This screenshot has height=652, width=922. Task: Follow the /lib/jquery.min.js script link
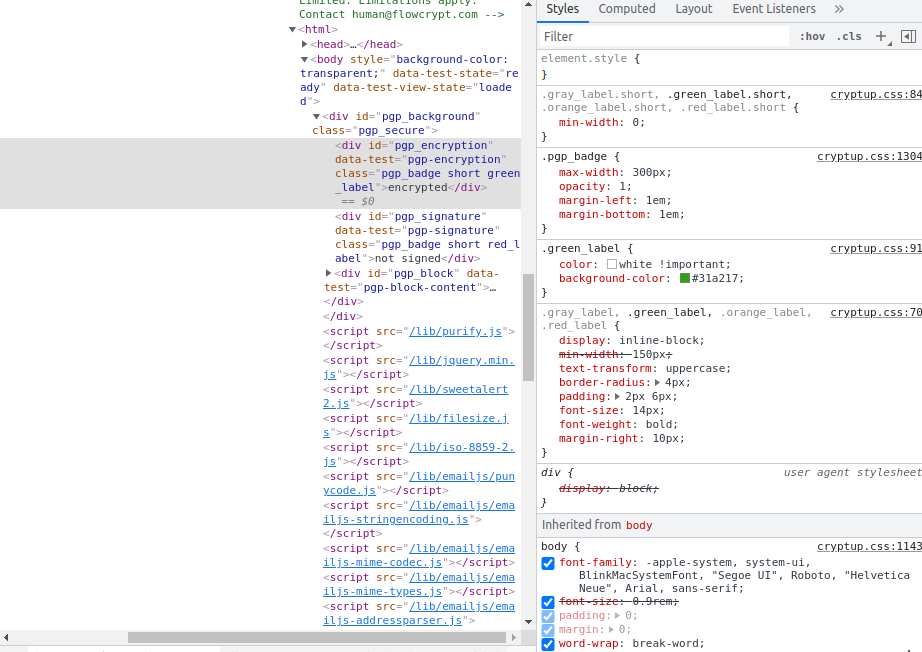462,360
